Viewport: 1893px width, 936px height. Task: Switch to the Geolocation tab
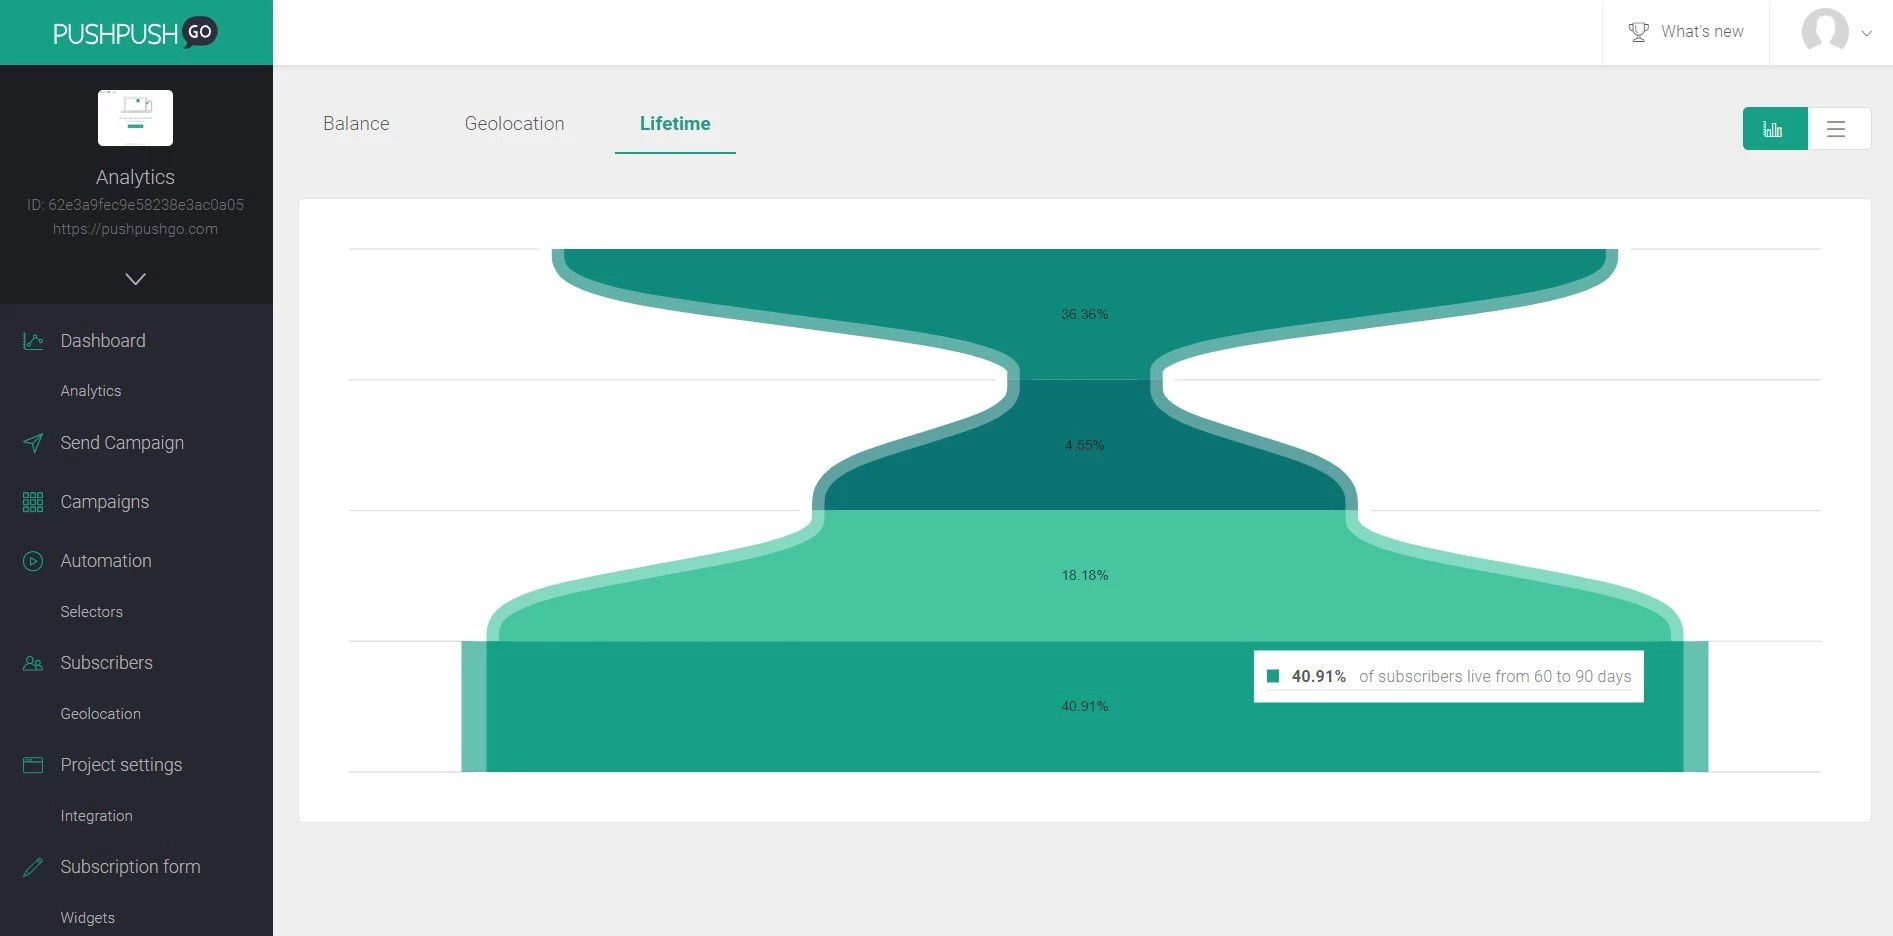514,123
